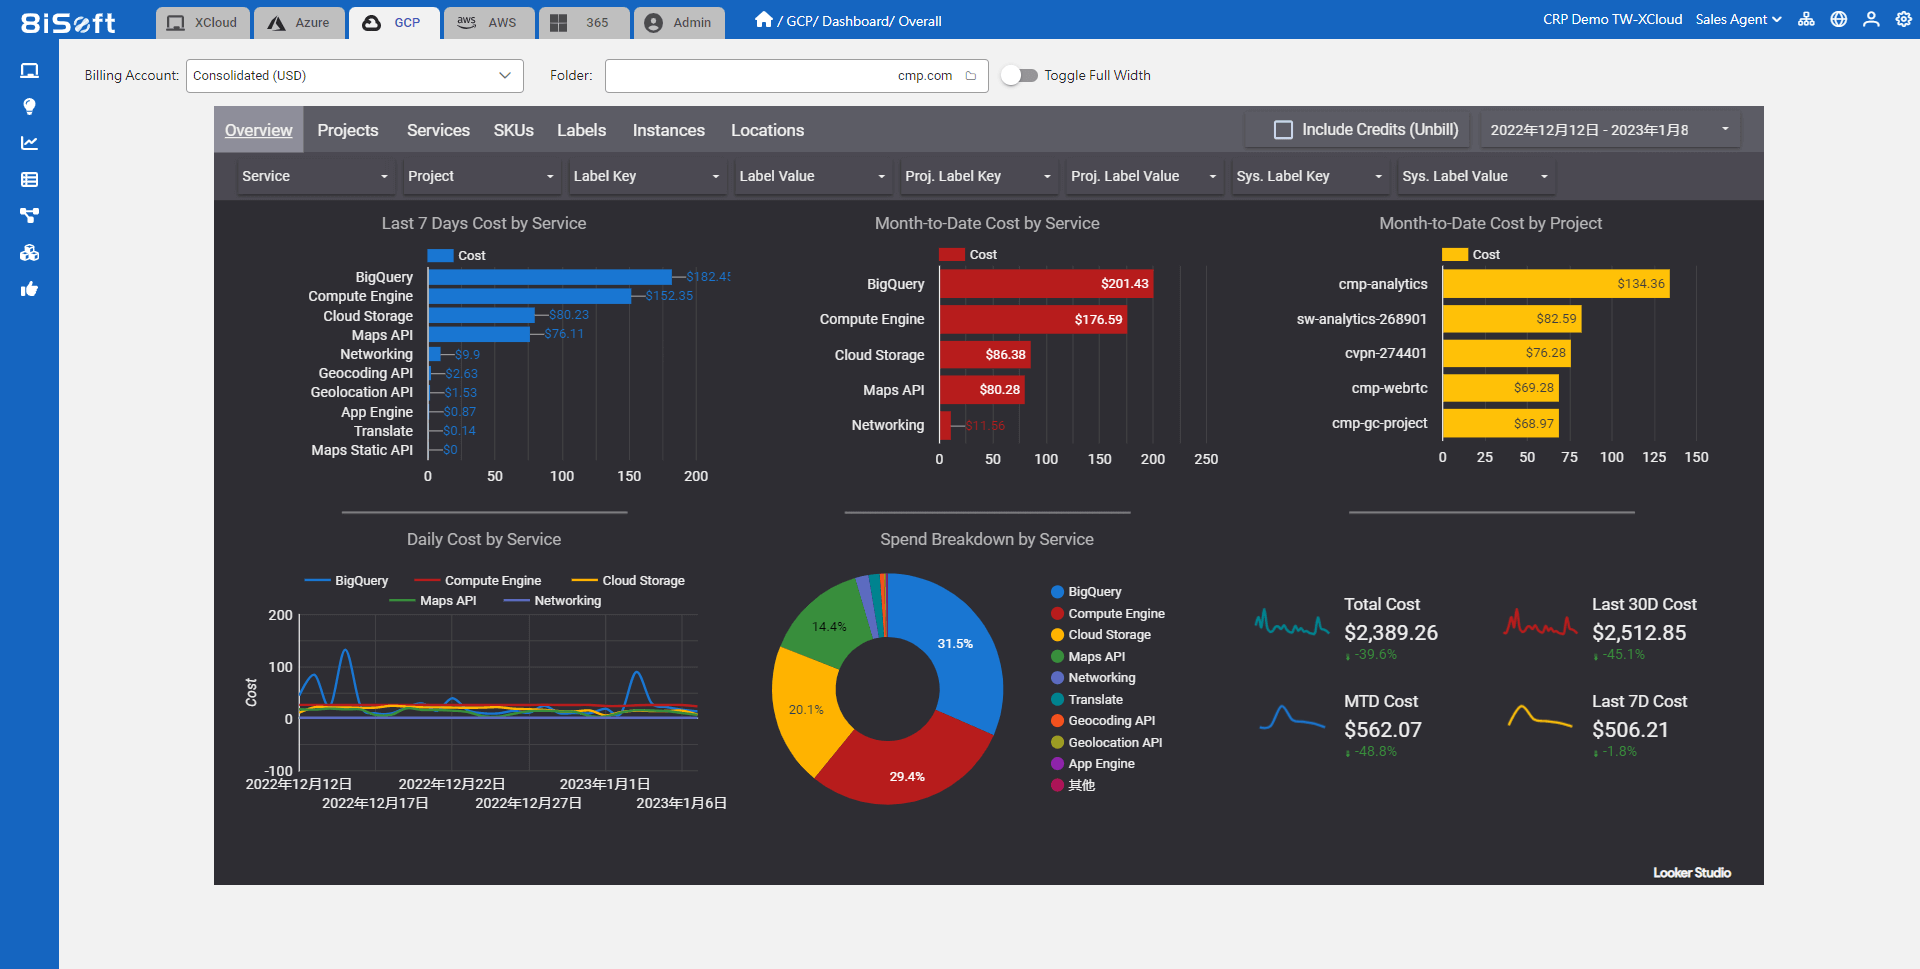The height and width of the screenshot is (969, 1920).
Task: Enable Toggle Full Width switch
Action: (1019, 76)
